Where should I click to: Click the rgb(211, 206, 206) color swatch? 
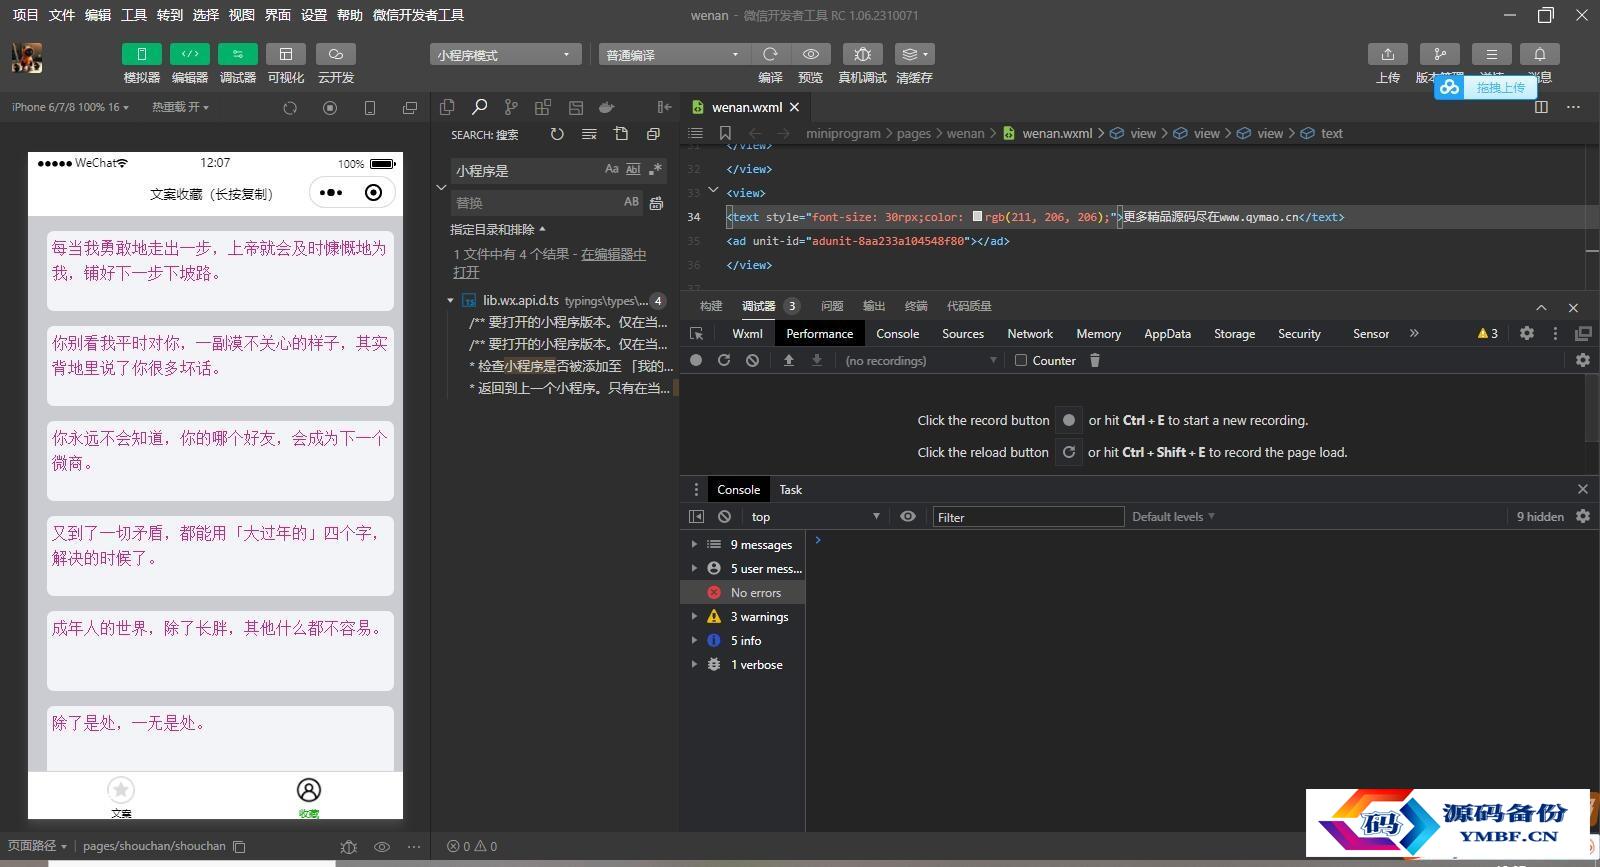tap(977, 216)
